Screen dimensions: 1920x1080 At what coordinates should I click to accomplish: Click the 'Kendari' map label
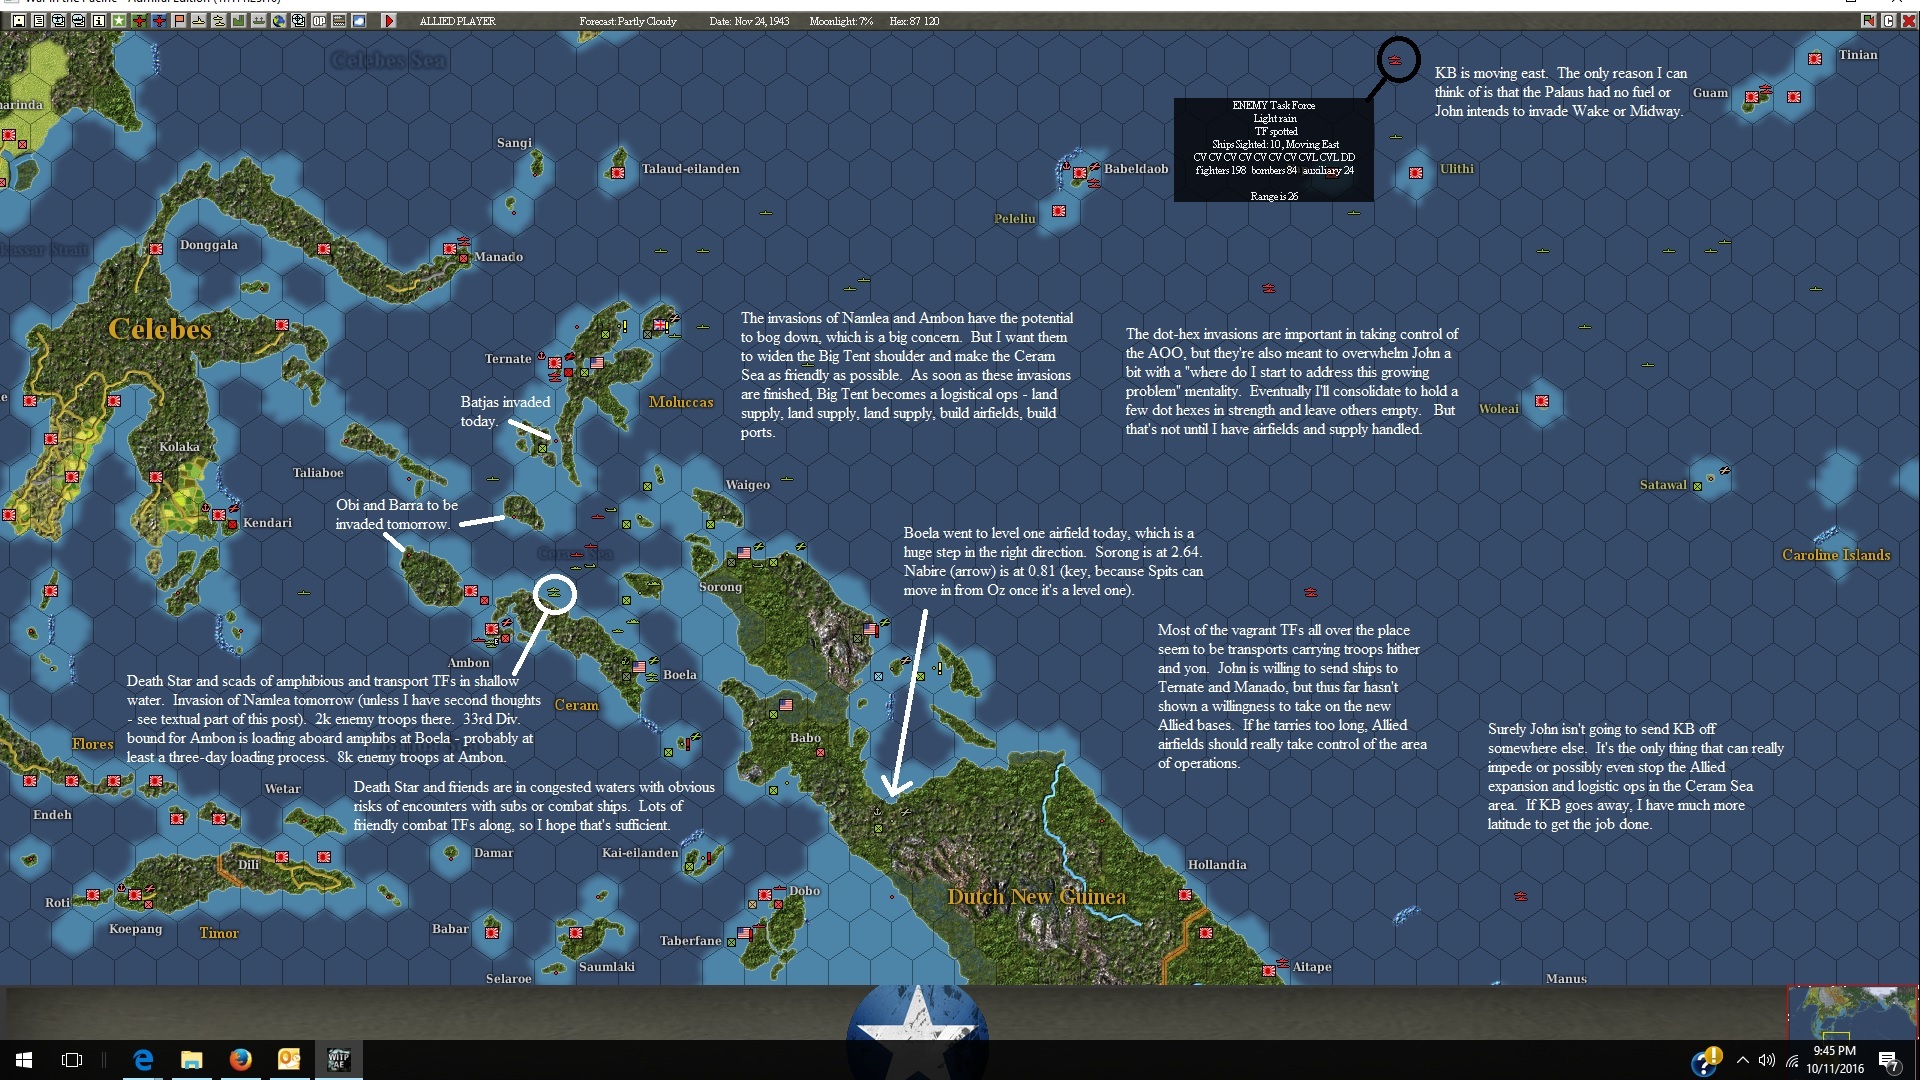tap(268, 523)
